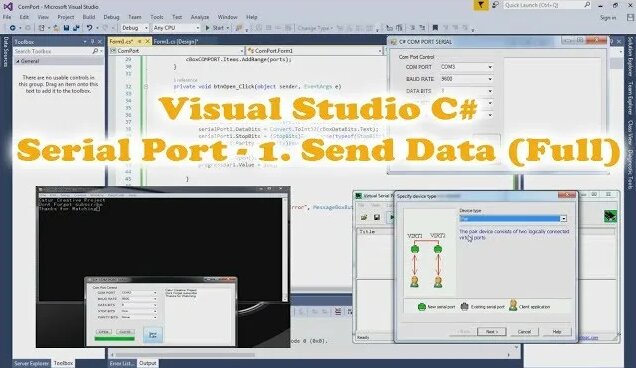
Task: Switch to the Server Explorer tab
Action: 31,363
